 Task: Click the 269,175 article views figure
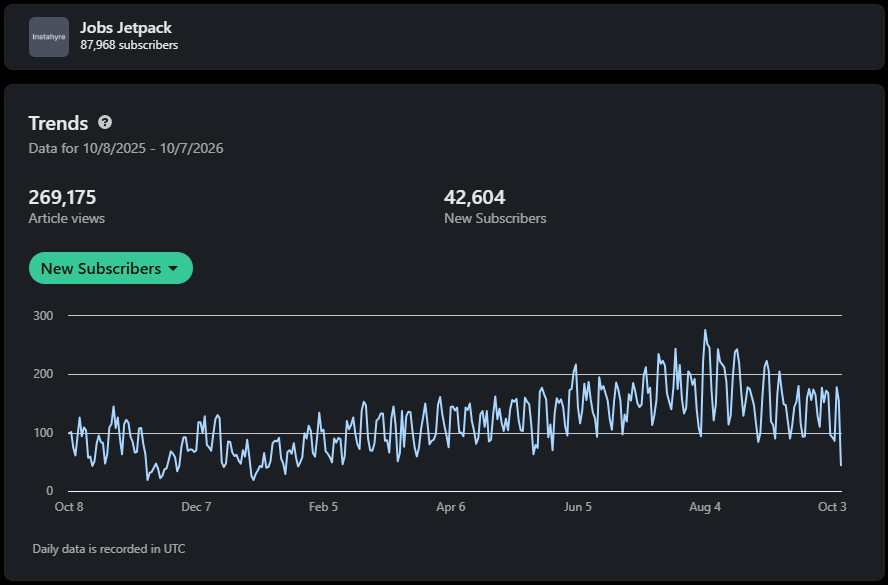pos(62,197)
